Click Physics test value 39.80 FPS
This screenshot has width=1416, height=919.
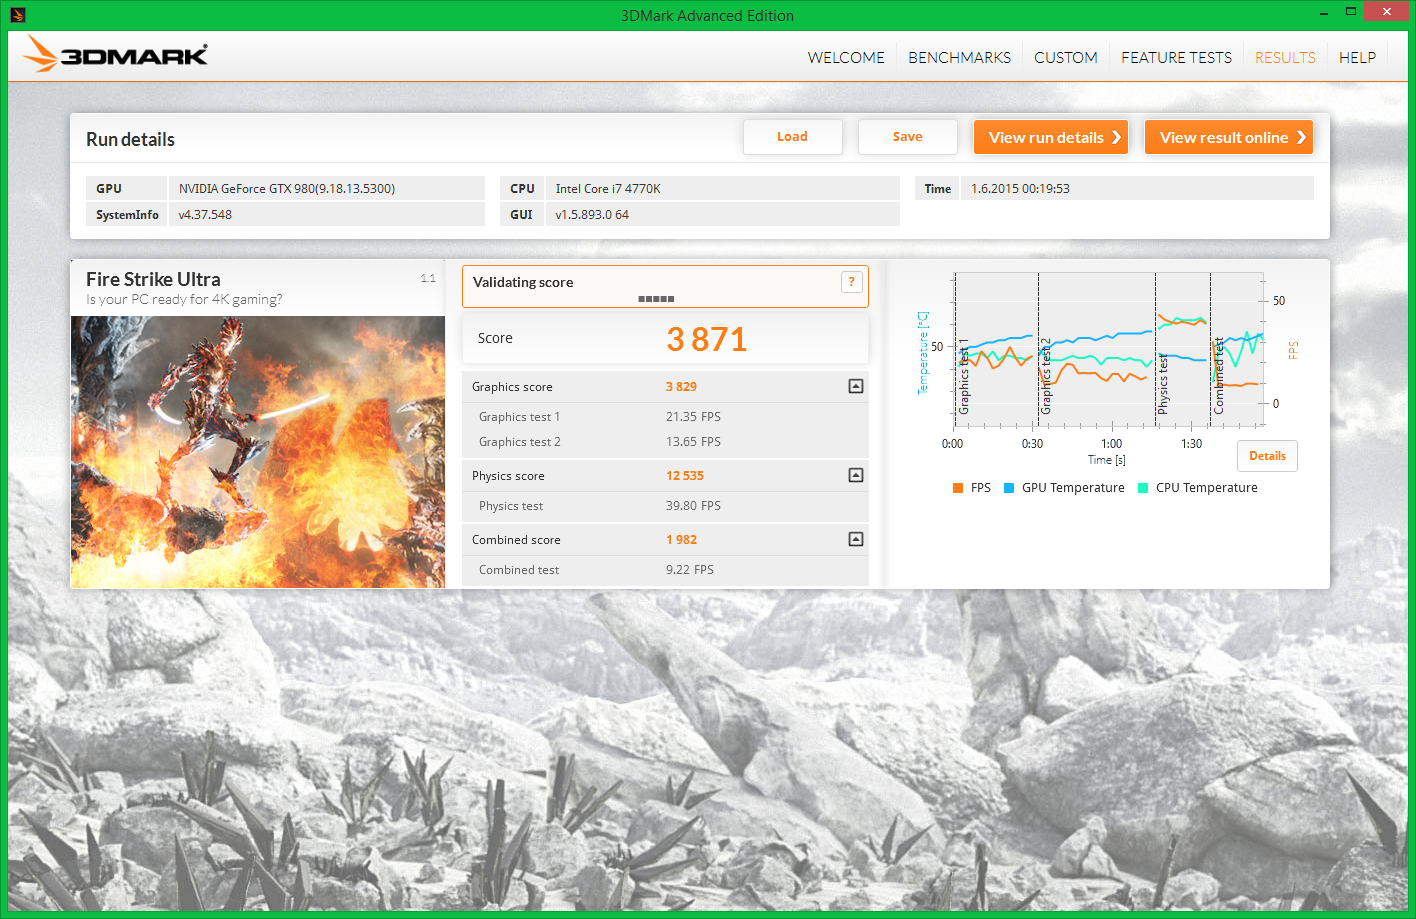pyautogui.click(x=693, y=506)
